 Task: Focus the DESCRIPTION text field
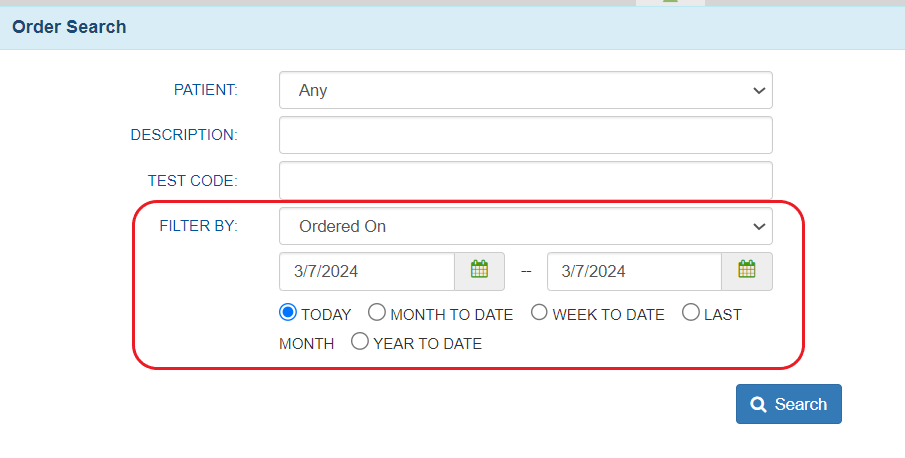point(525,135)
